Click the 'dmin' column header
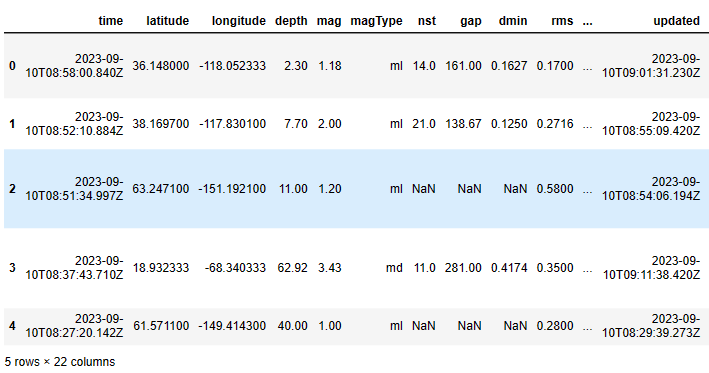 pyautogui.click(x=513, y=21)
